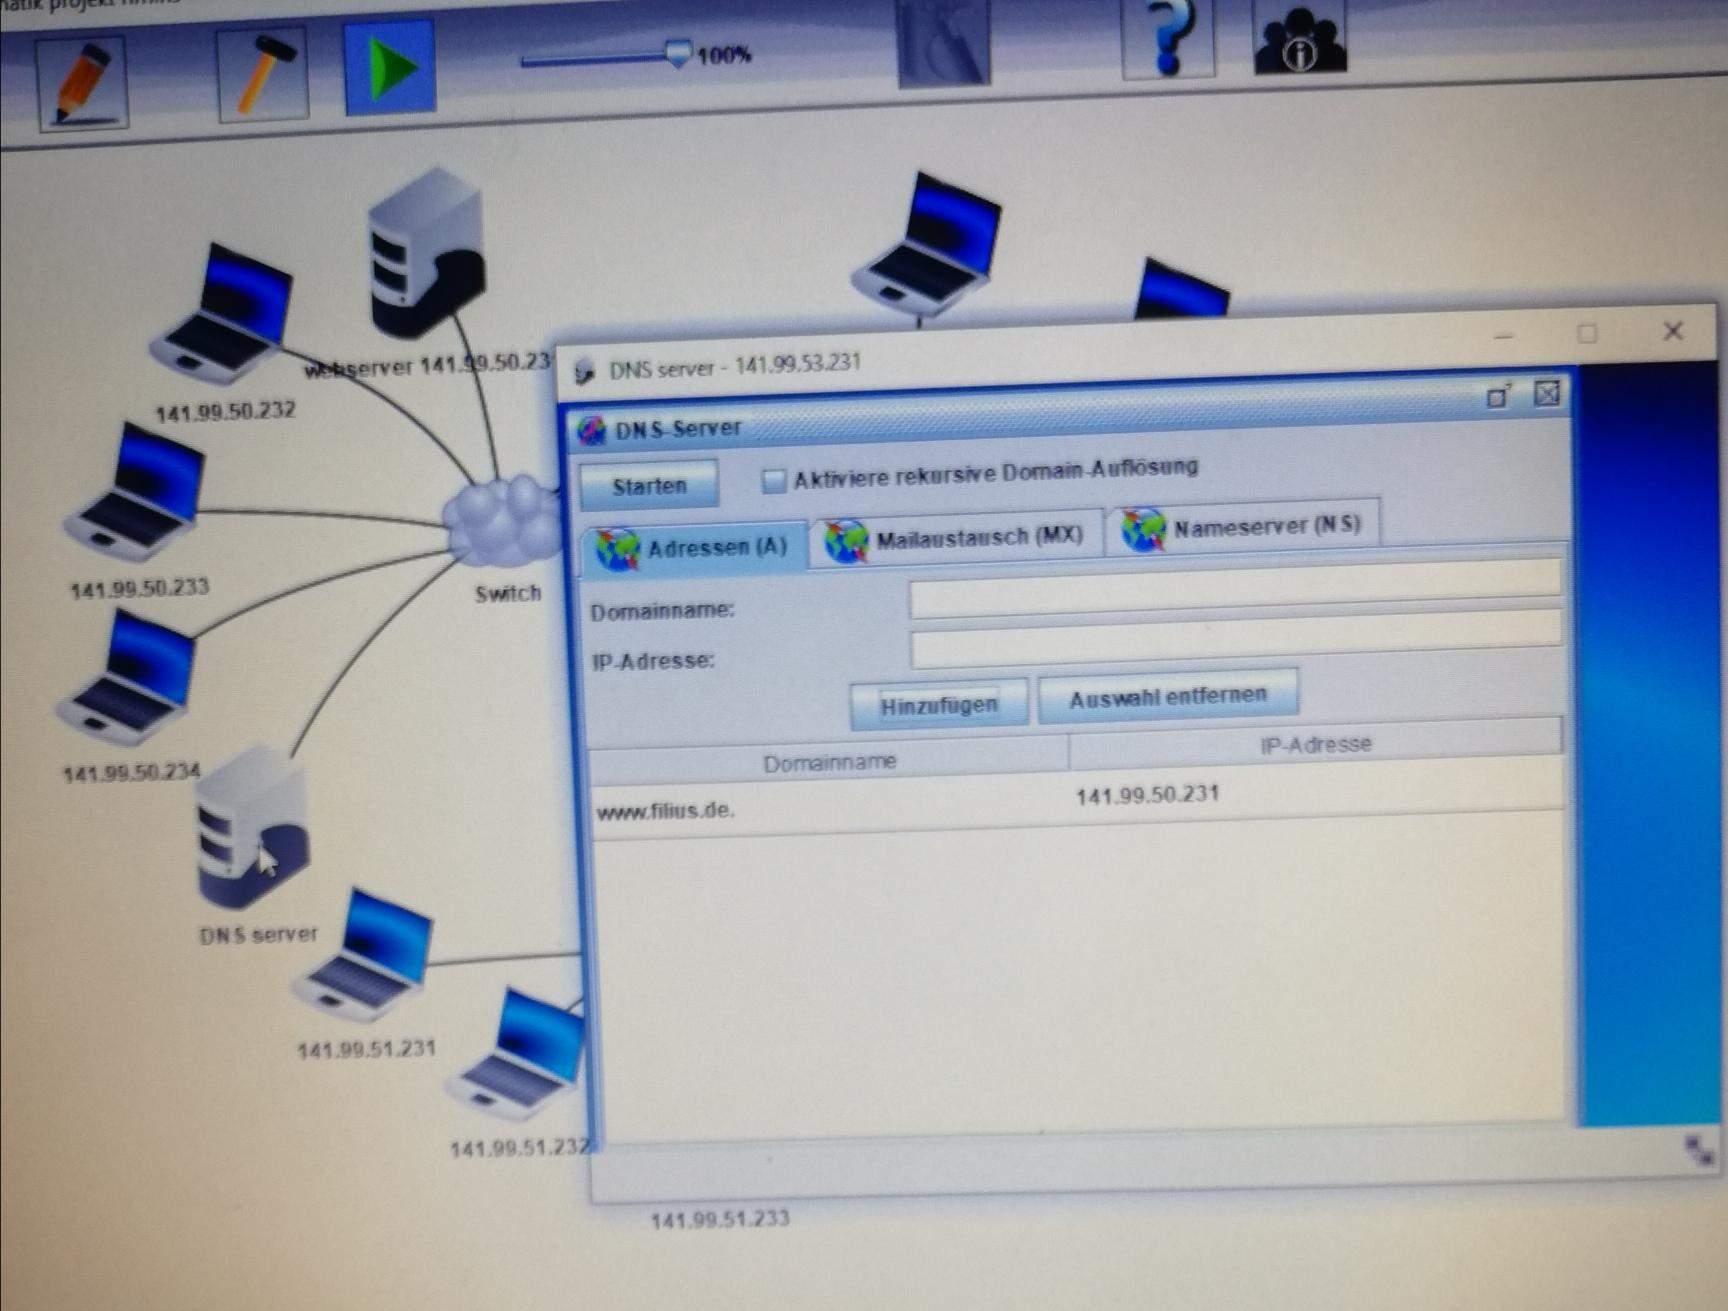Adjust the 100% speed slider handle

click(679, 53)
